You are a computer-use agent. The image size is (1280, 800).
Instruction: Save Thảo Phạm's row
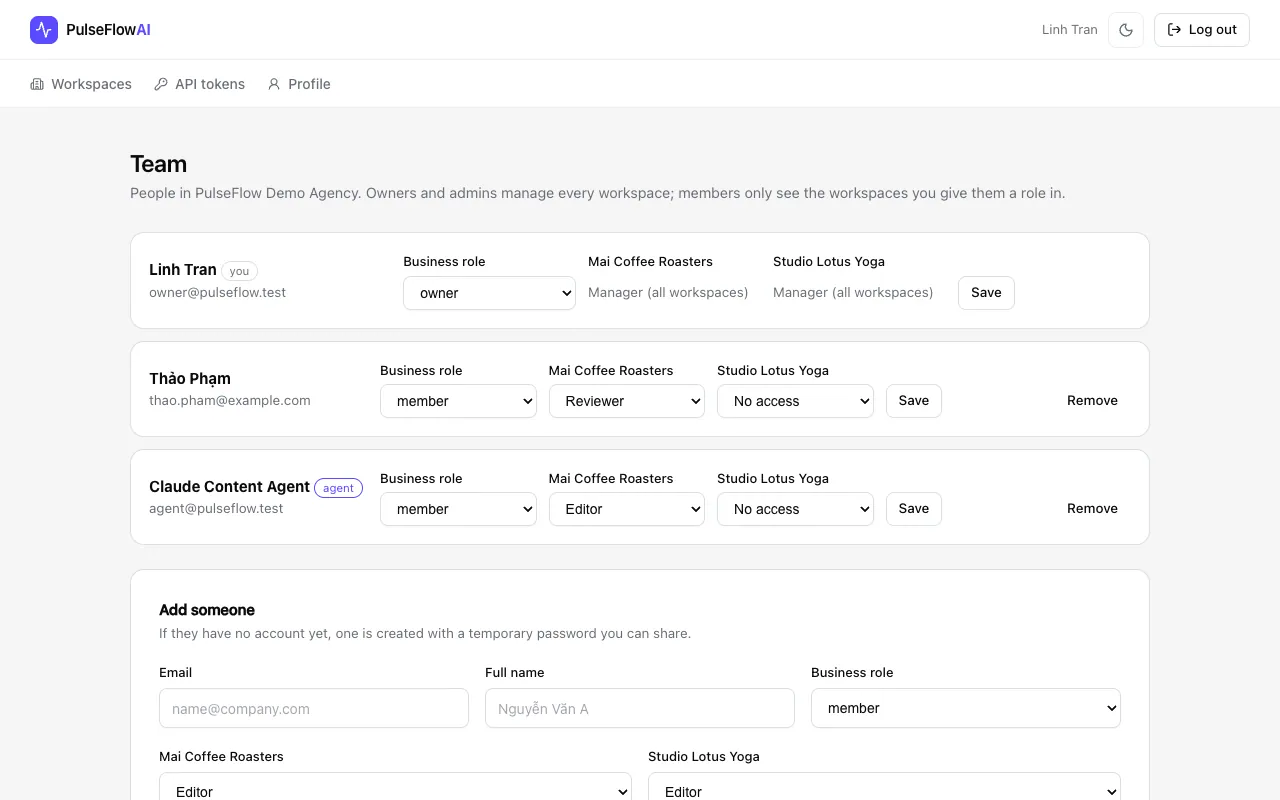coord(914,401)
